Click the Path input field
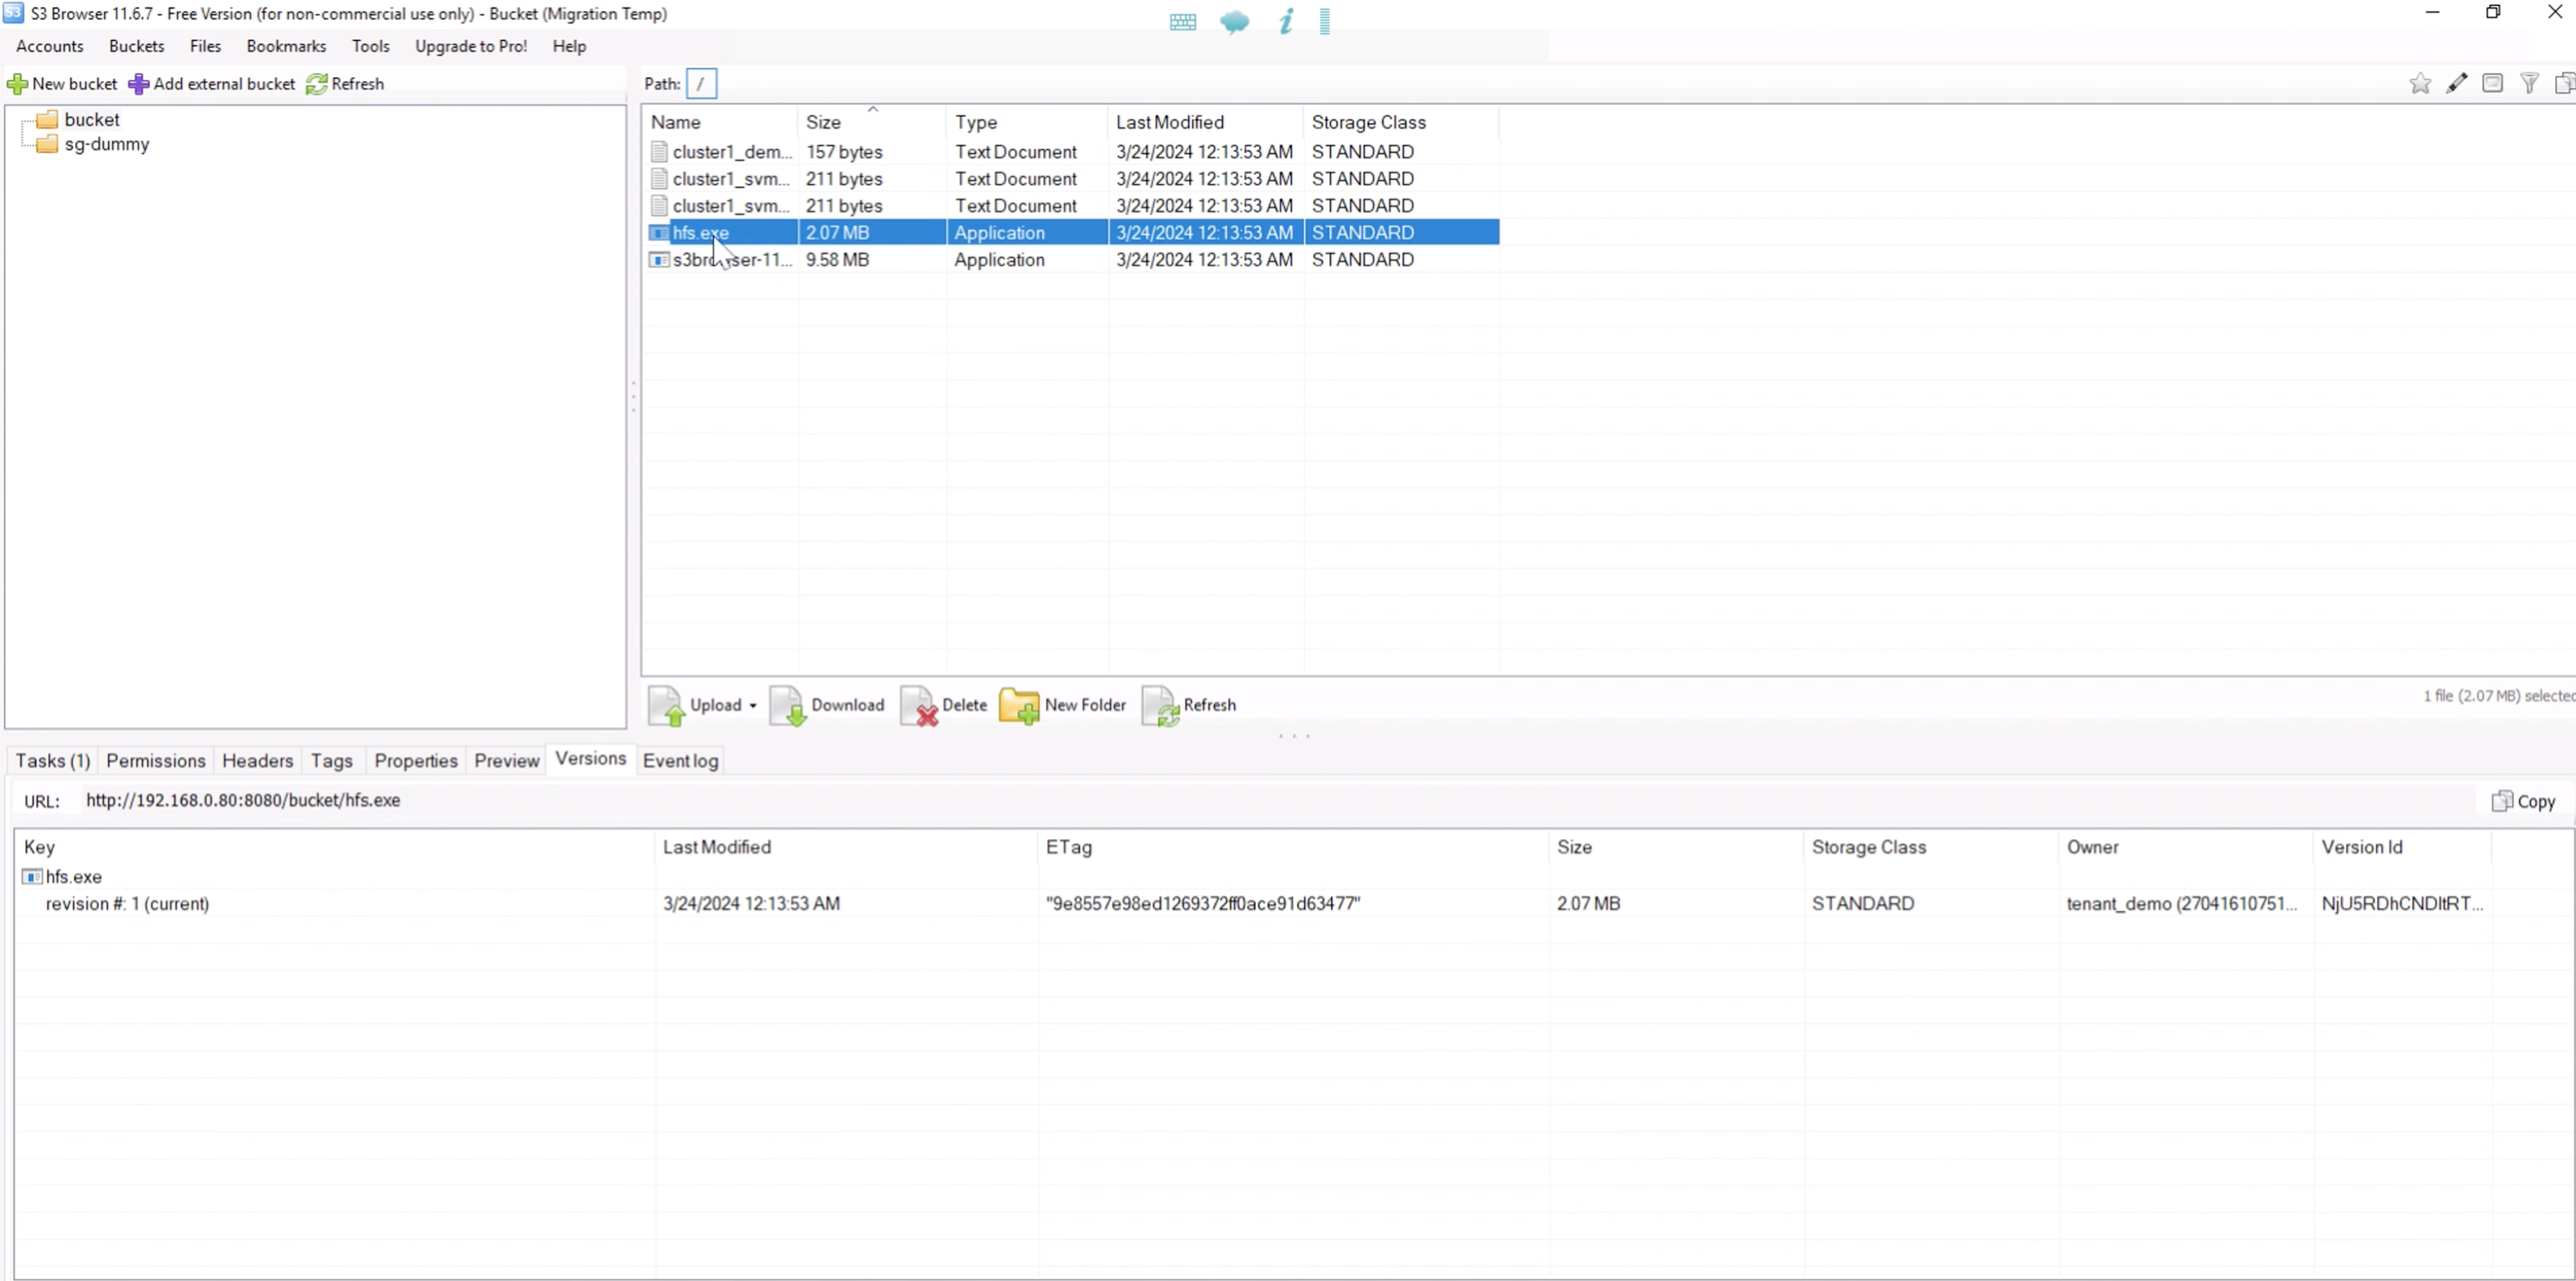Image resolution: width=2576 pixels, height=1281 pixels. (x=702, y=82)
